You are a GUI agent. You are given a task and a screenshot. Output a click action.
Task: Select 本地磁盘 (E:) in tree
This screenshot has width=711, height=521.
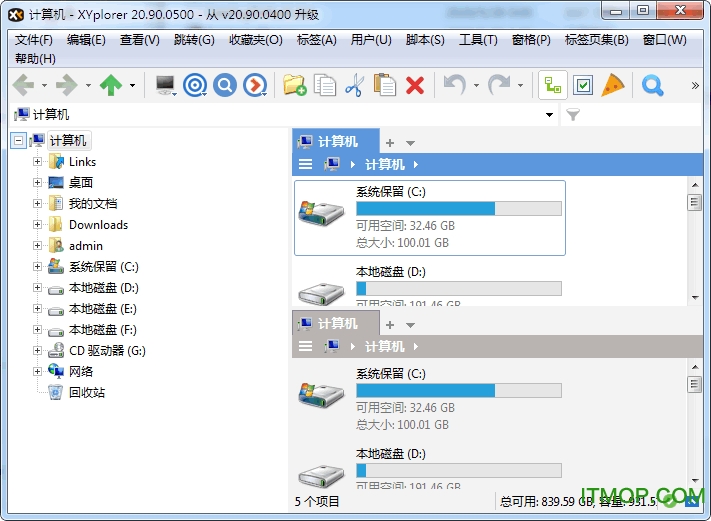click(102, 309)
